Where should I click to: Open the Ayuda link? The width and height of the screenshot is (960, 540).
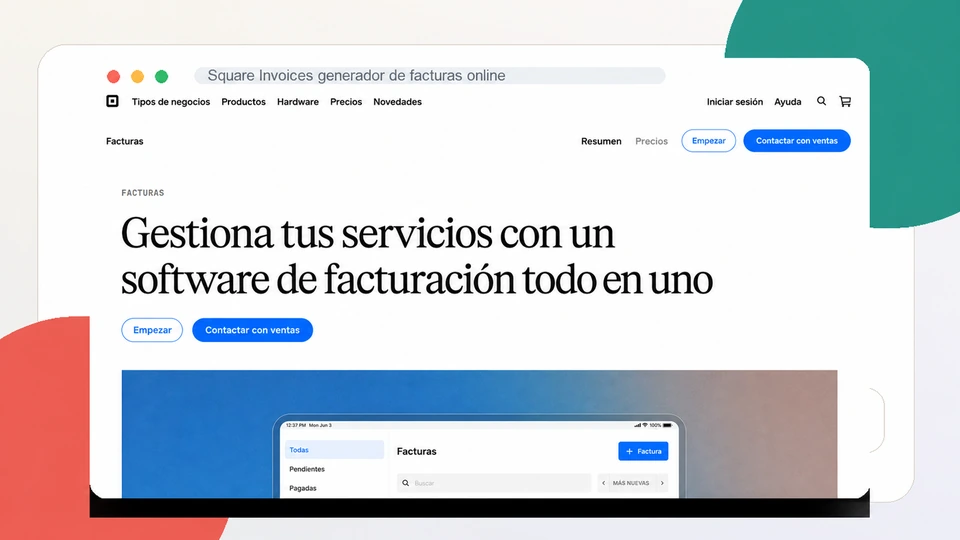click(x=787, y=102)
